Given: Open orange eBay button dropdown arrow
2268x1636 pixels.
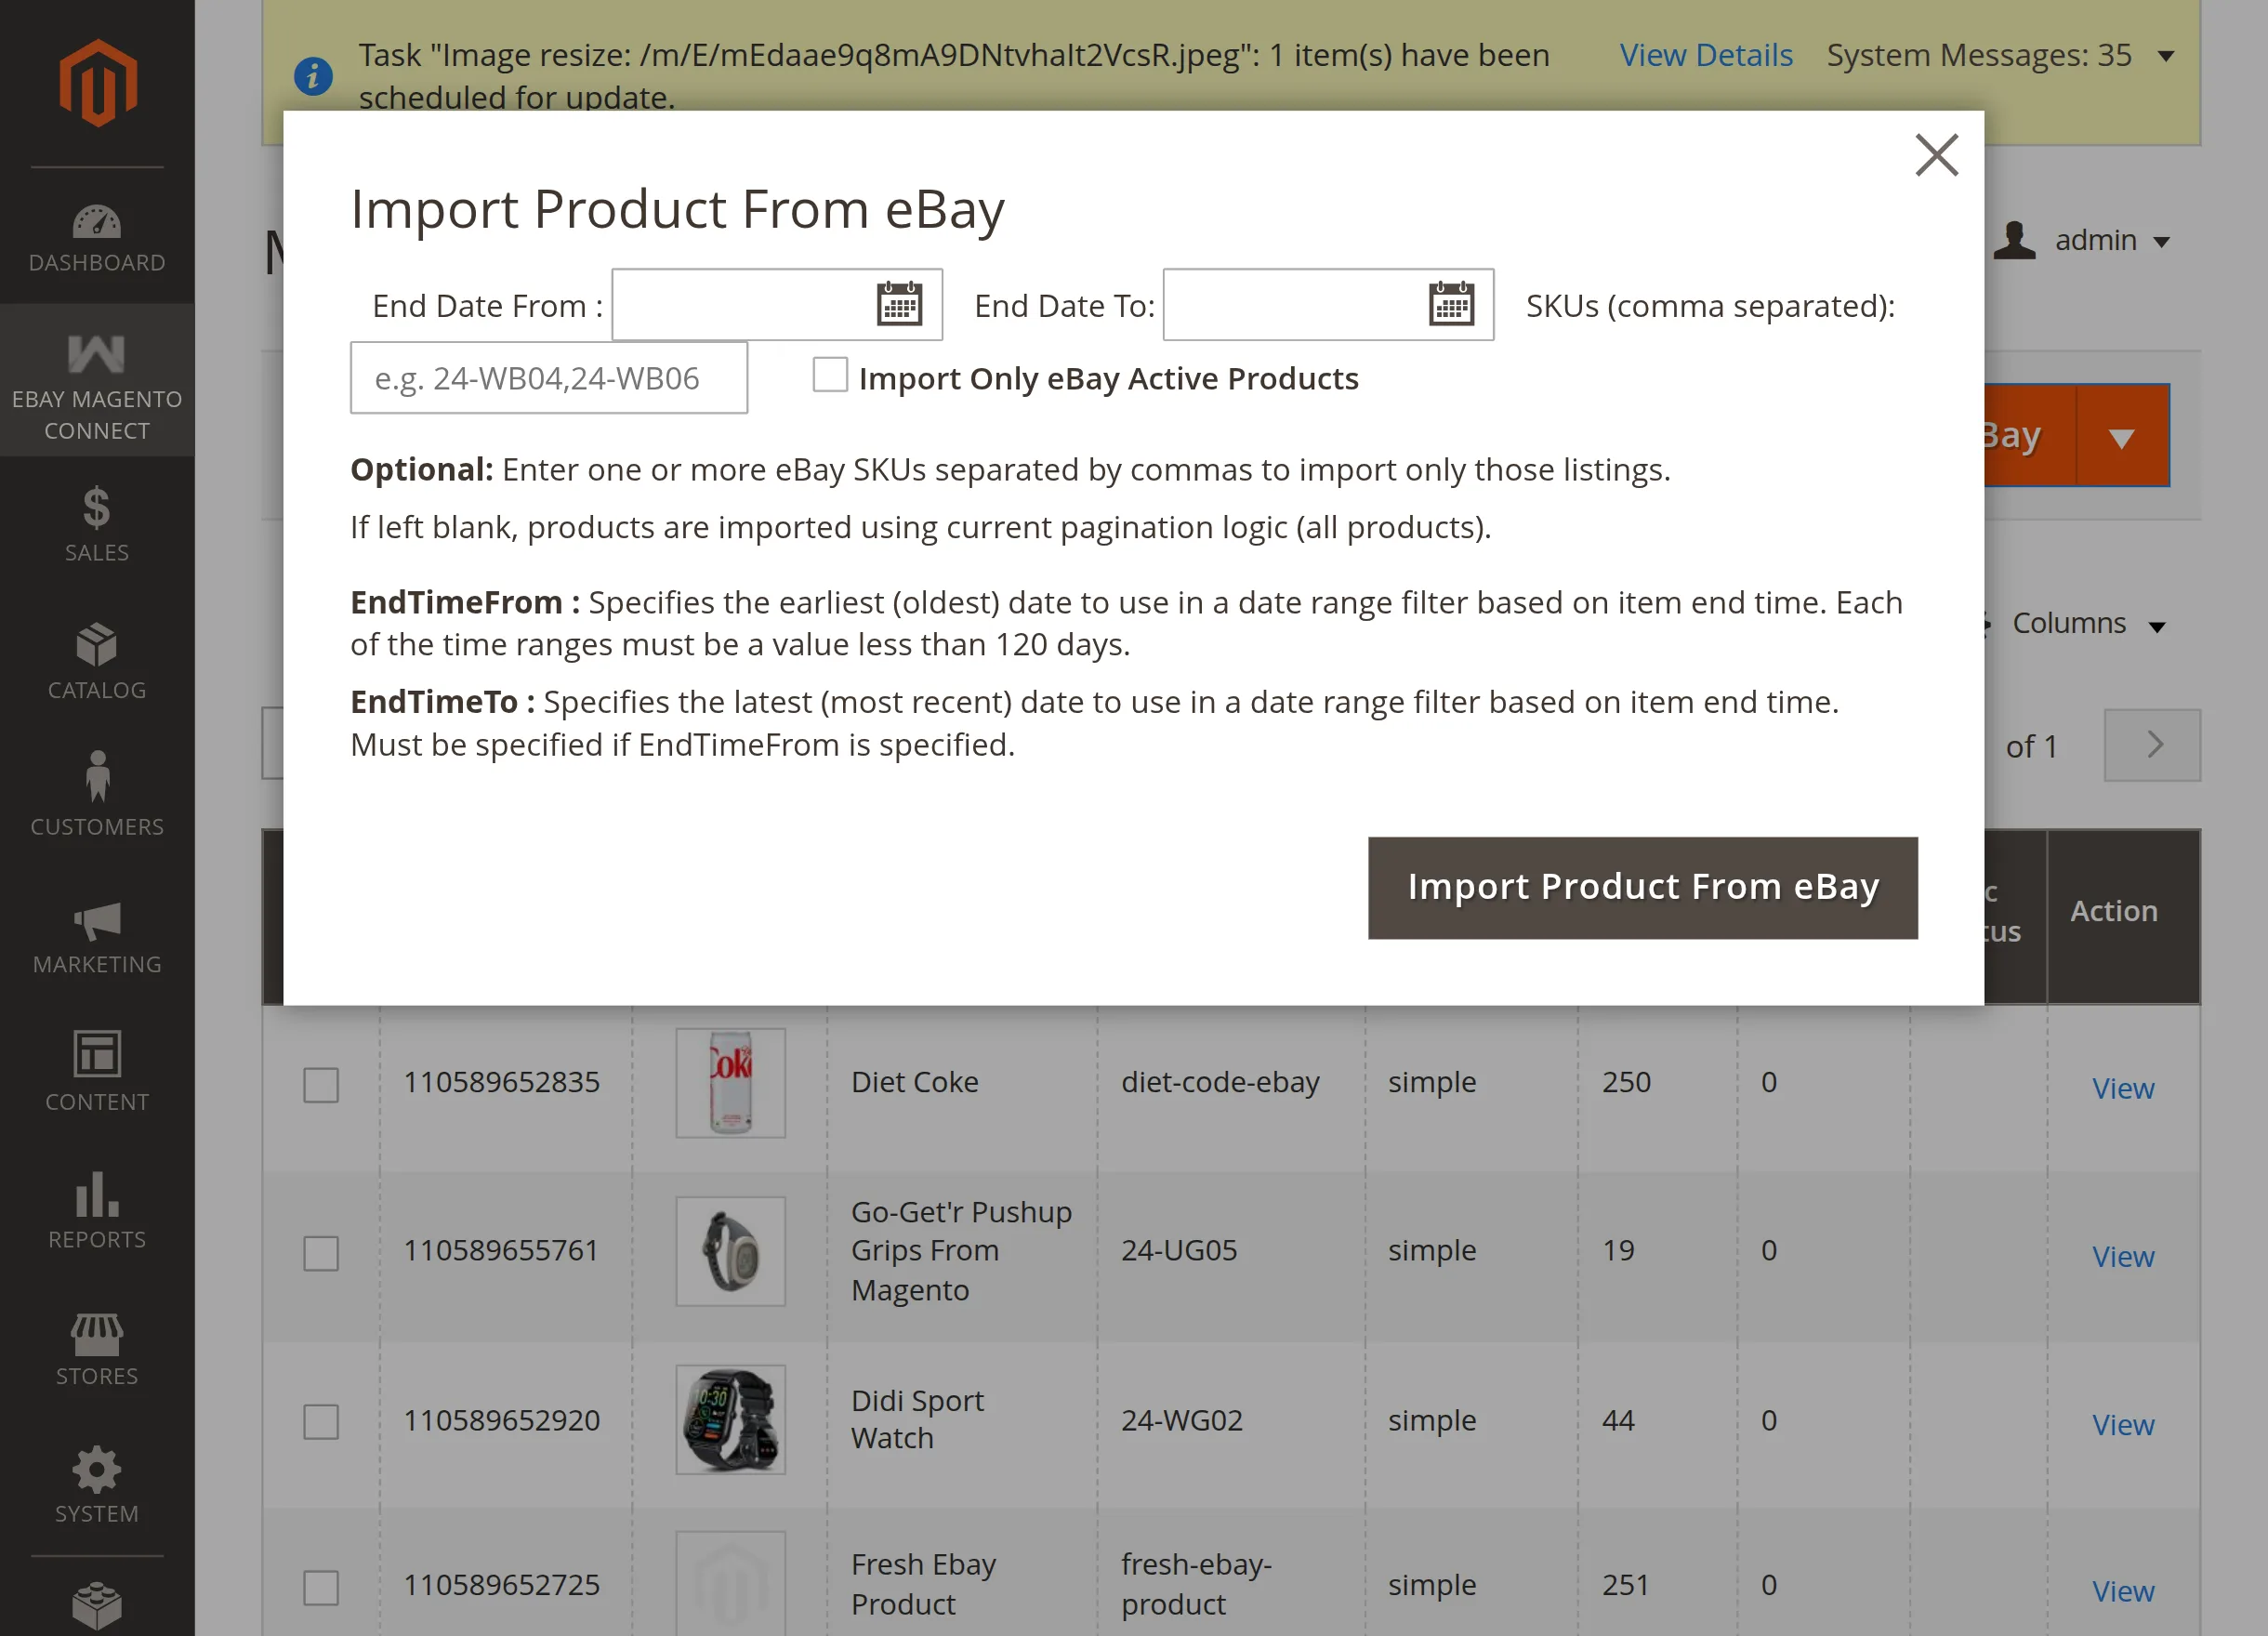Looking at the screenshot, I should pyautogui.click(x=2122, y=436).
